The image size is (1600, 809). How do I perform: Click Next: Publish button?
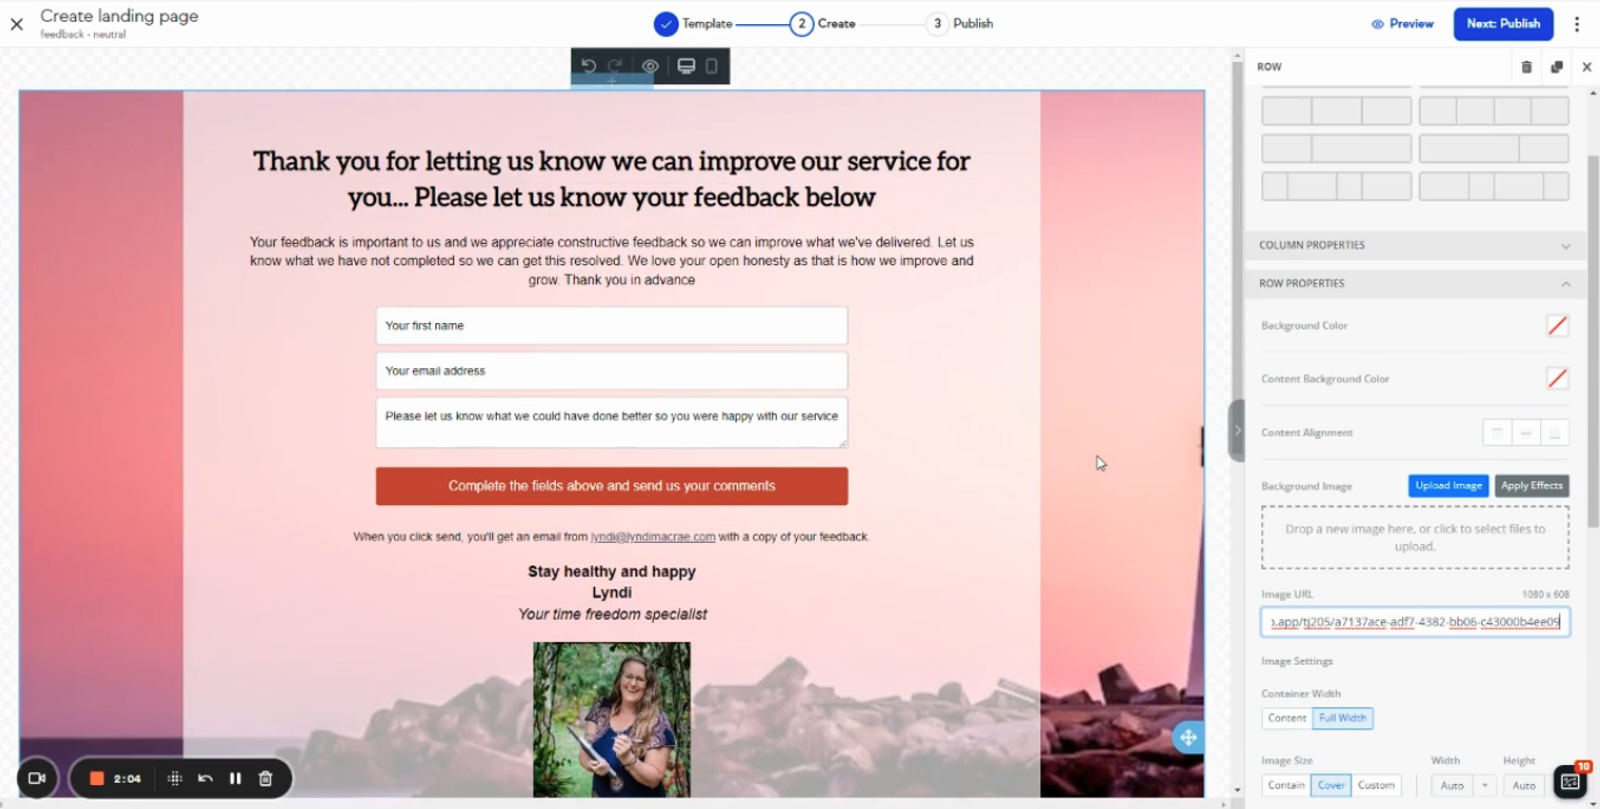coord(1503,24)
